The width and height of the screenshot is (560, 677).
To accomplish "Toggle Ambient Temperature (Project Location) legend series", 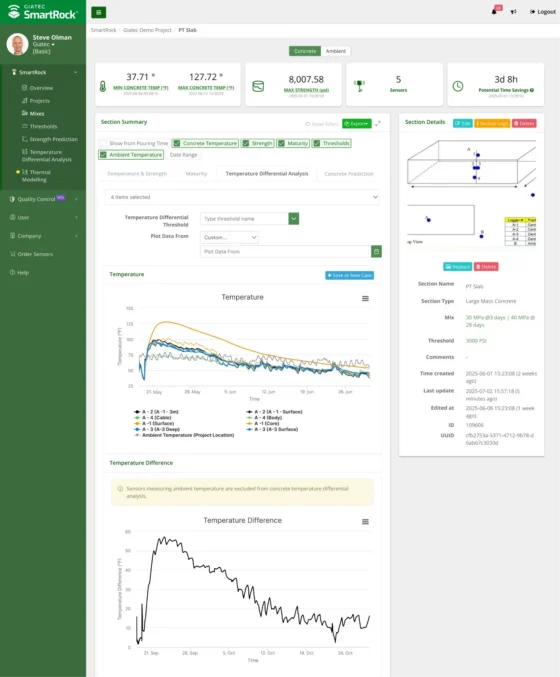I will click(x=184, y=435).
